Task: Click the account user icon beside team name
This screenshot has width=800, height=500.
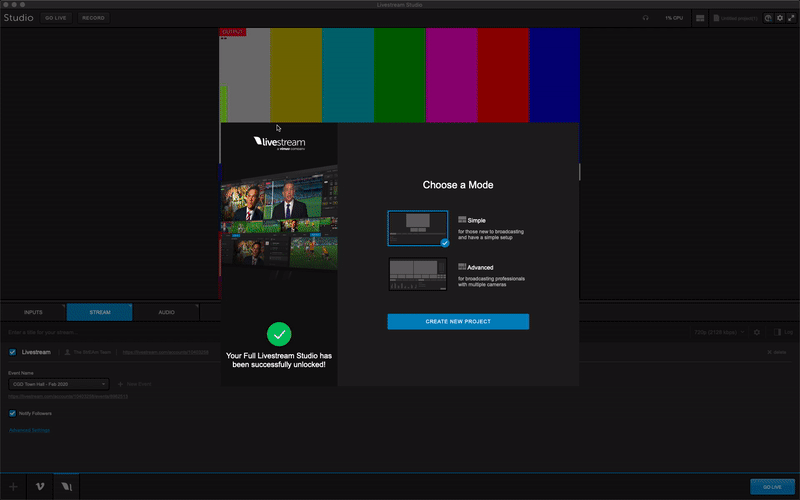Action: [67, 352]
